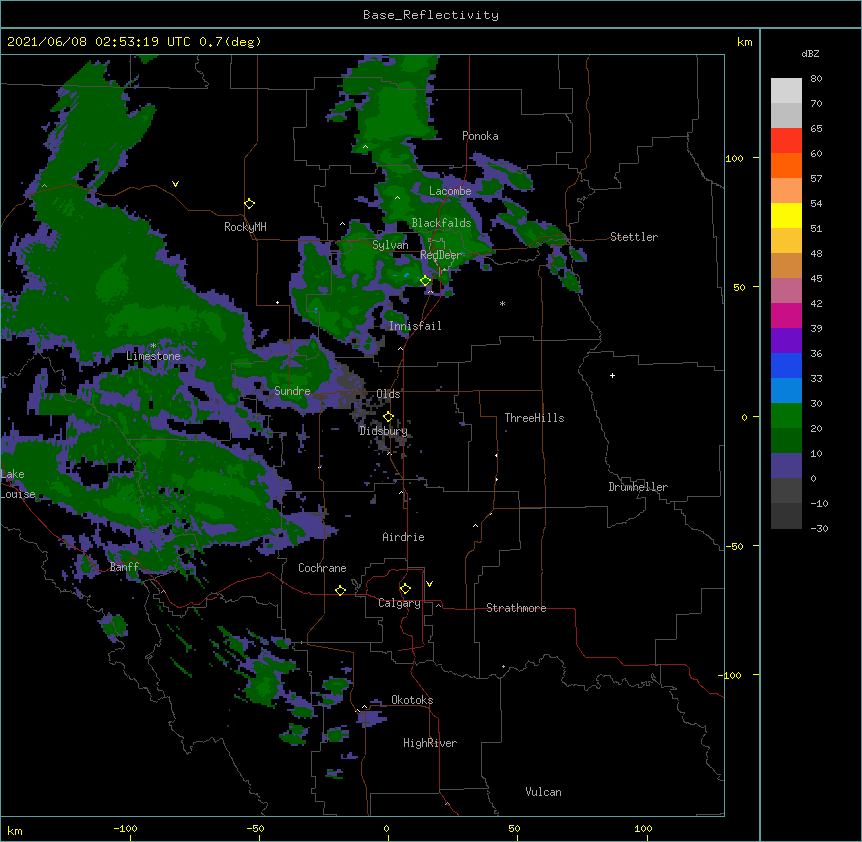Click the Banff label
The image size is (862, 842).
tap(124, 567)
